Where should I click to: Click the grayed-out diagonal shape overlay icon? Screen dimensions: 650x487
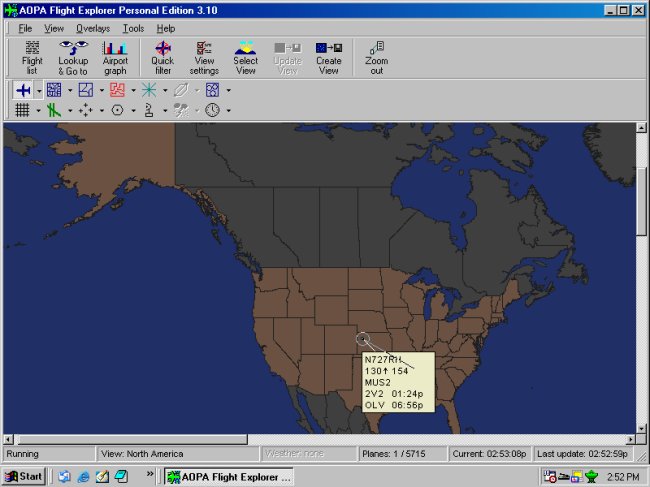[x=181, y=90]
